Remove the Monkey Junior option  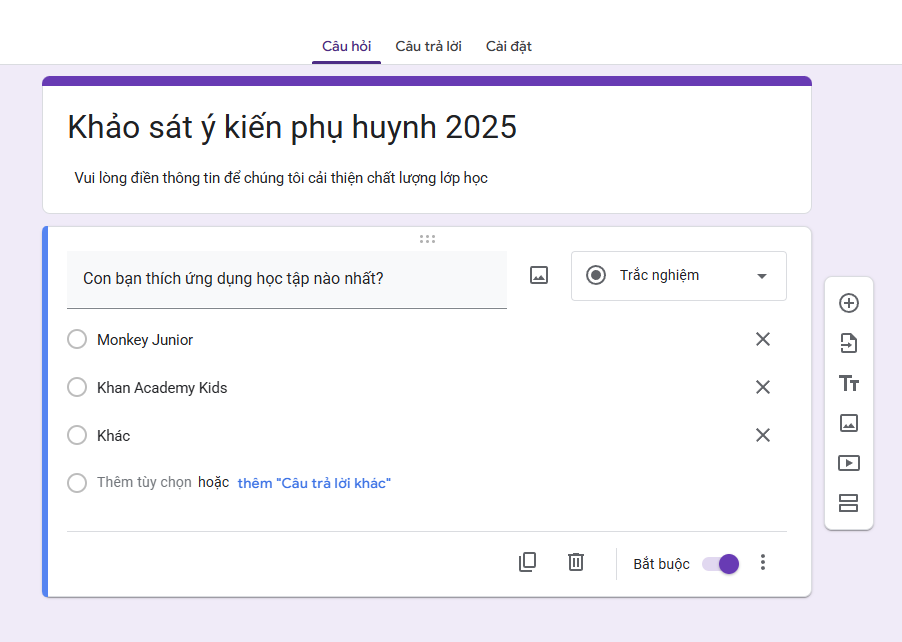[762, 340]
